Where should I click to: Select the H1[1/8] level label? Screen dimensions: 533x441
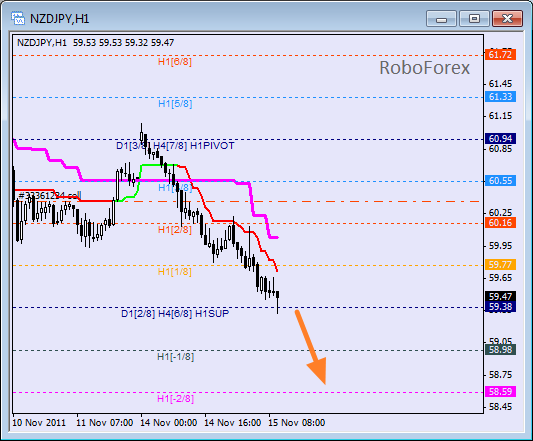[x=175, y=272]
